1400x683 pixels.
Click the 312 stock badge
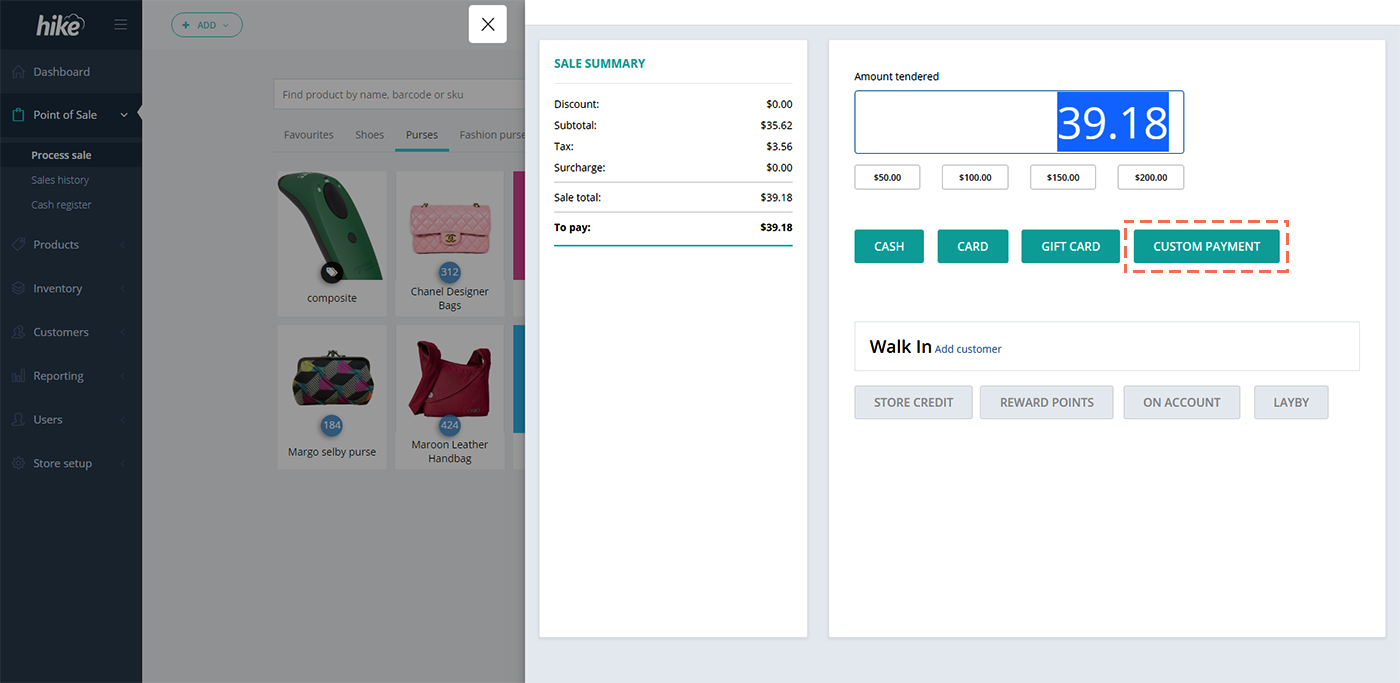tap(449, 272)
